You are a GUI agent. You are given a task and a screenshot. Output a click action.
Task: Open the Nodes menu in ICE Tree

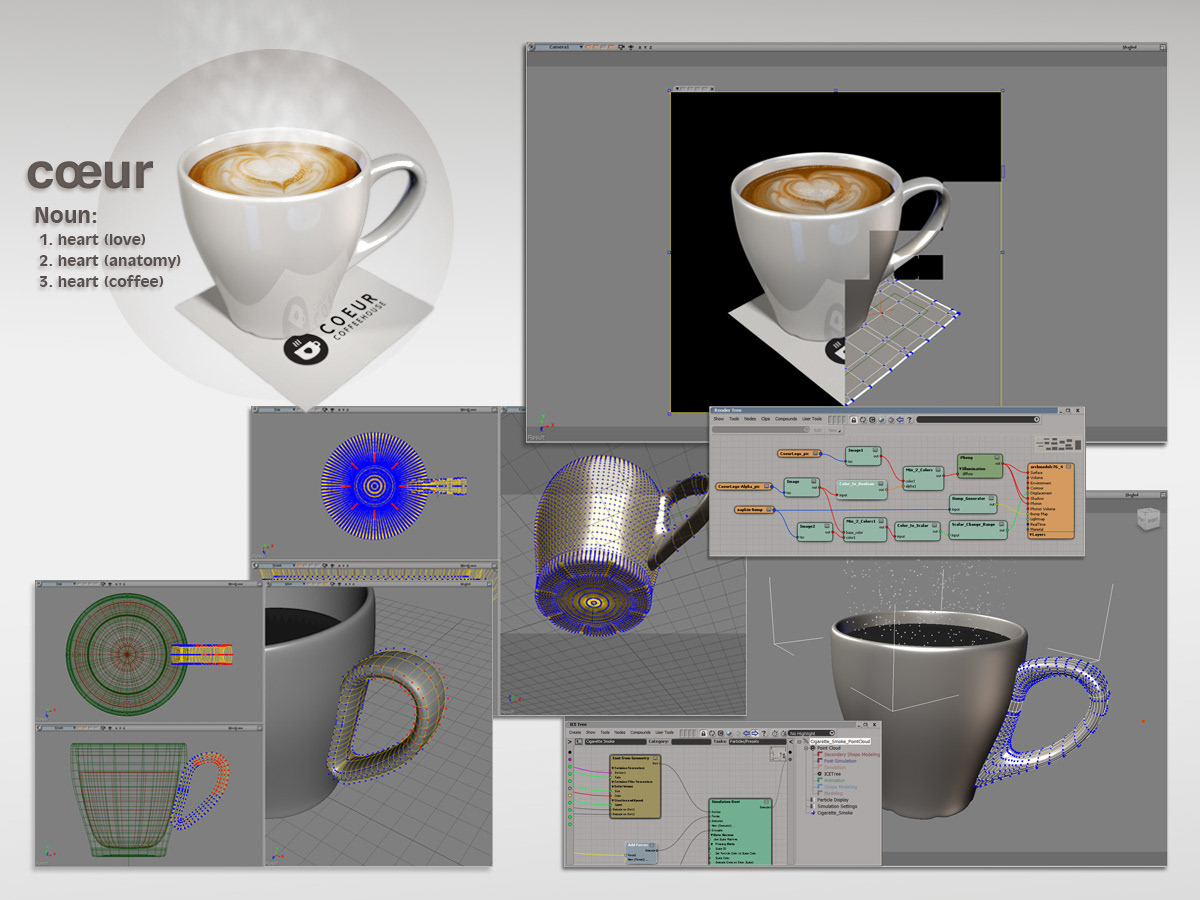[x=620, y=732]
